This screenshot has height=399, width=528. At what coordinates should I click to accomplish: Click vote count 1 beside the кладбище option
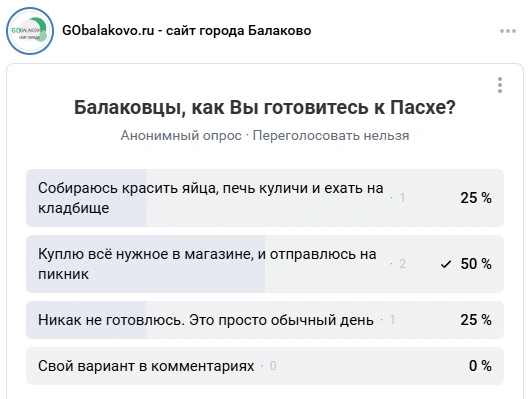[x=402, y=198]
